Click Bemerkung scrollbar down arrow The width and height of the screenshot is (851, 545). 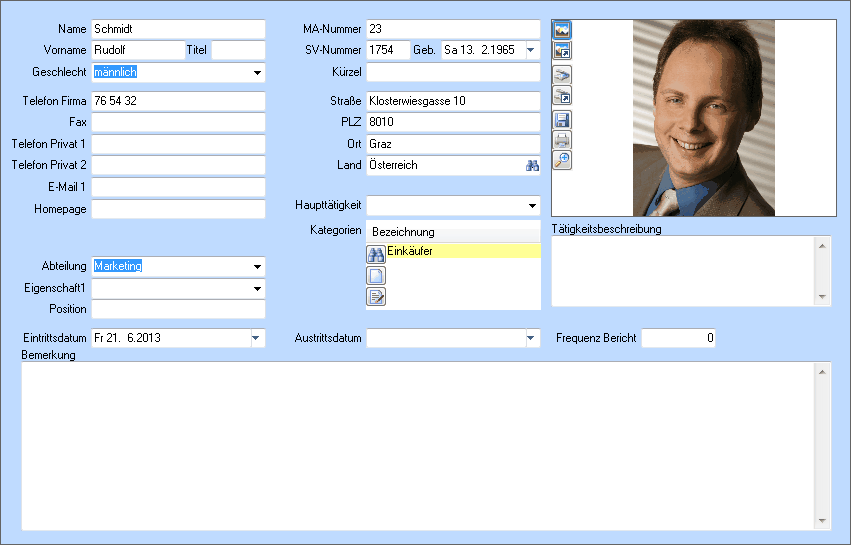coord(822,521)
